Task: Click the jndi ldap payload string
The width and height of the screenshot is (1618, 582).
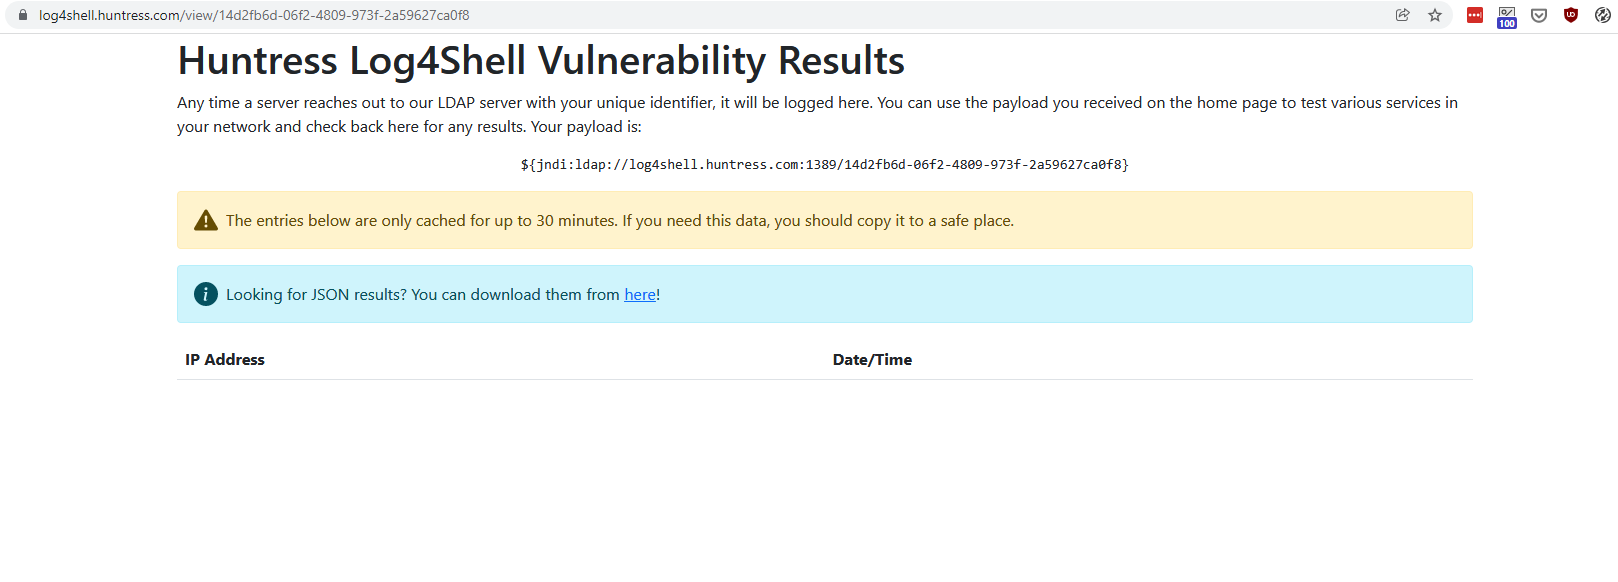Action: pos(824,165)
